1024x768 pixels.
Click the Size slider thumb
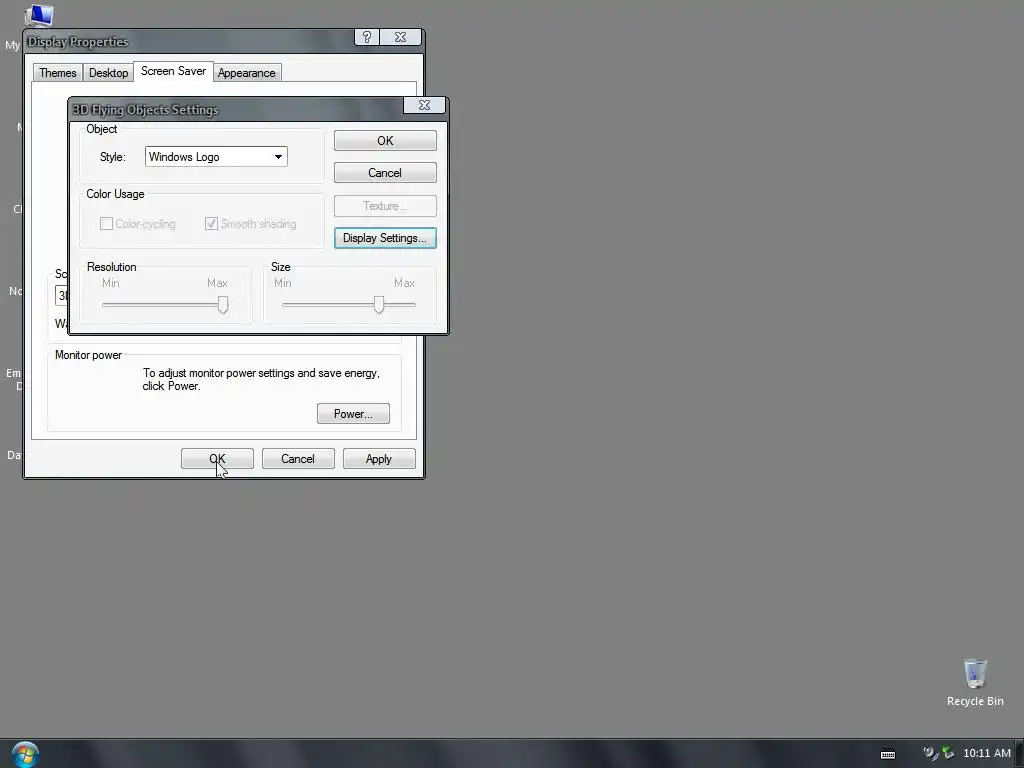click(379, 304)
